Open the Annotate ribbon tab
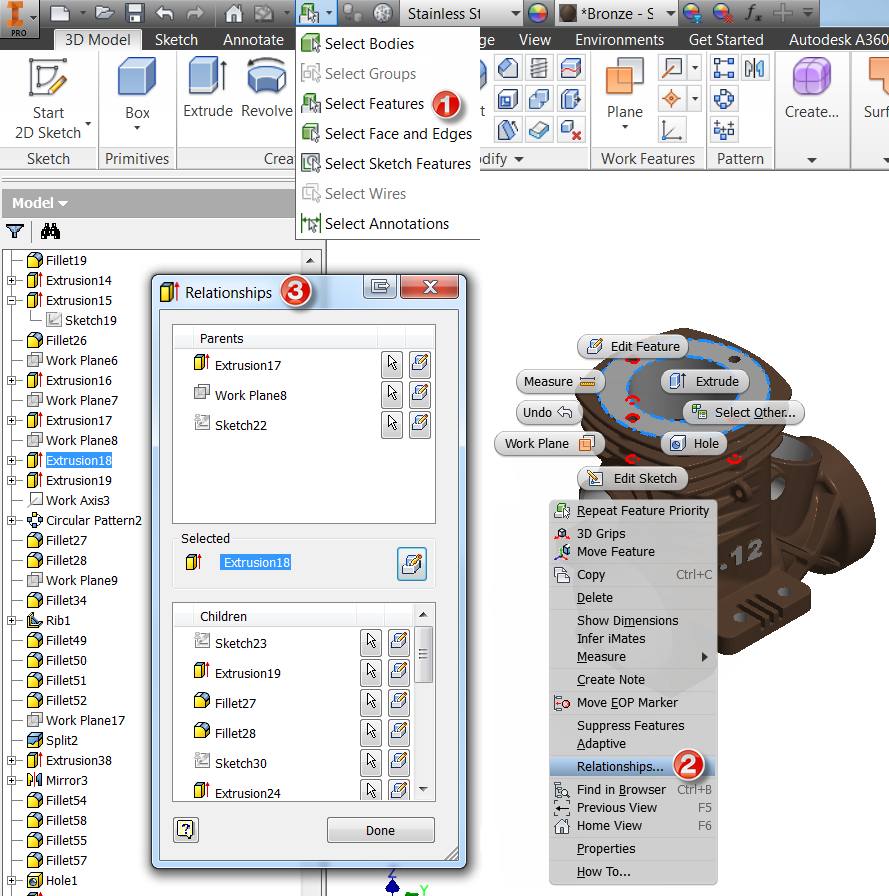 click(x=253, y=39)
